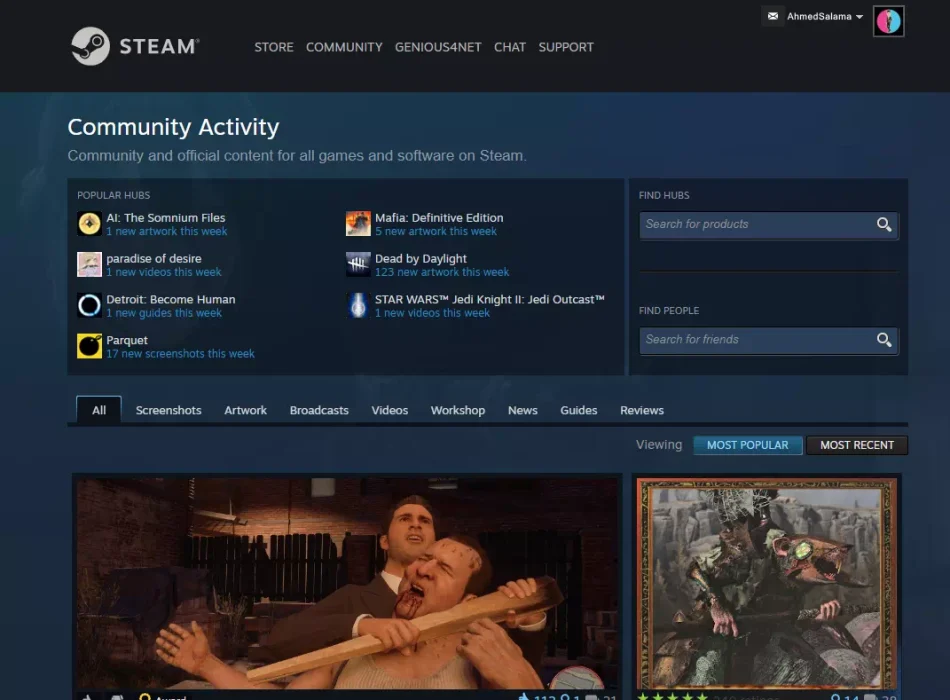
Task: Open the COMMUNITY menu
Action: [344, 47]
